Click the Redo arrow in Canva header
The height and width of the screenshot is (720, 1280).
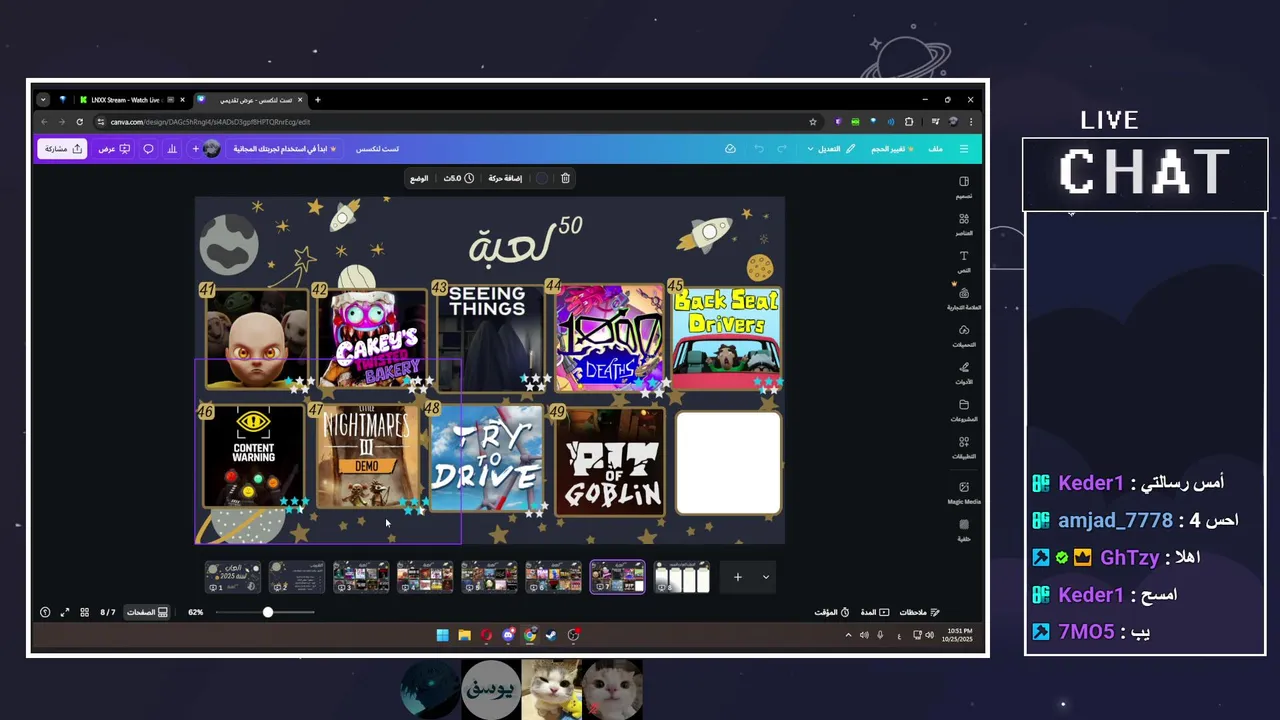[782, 149]
